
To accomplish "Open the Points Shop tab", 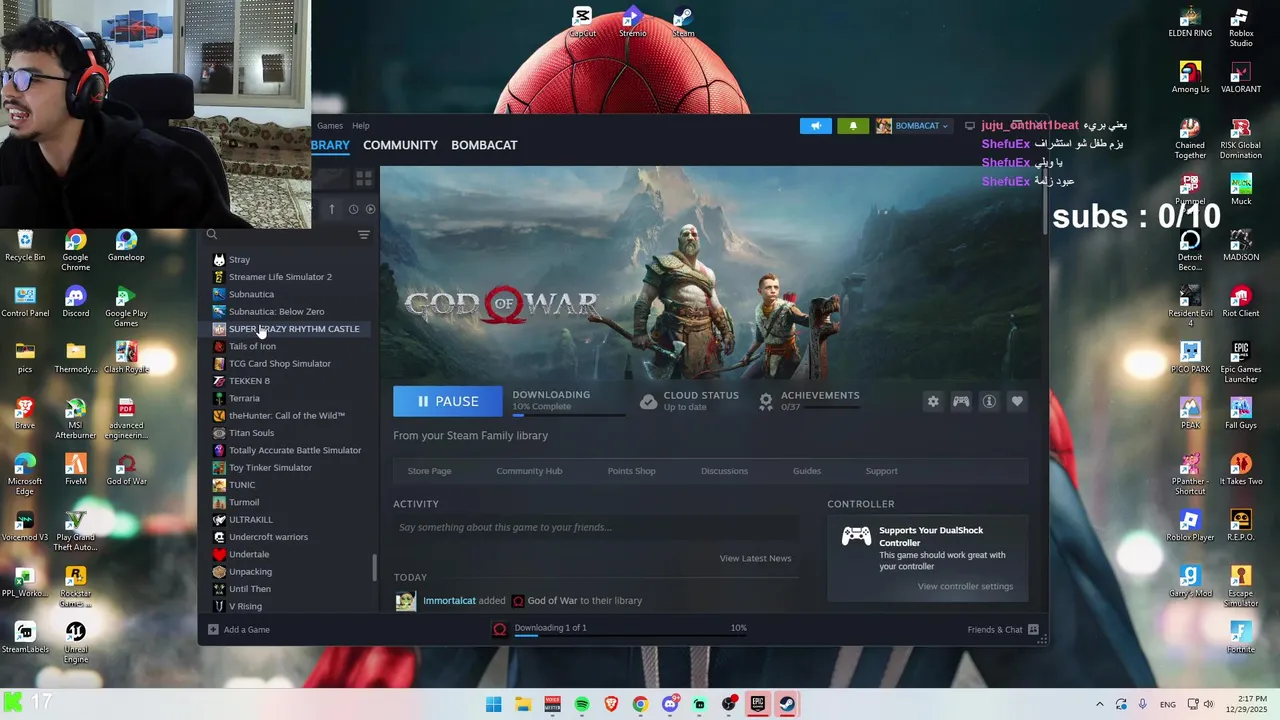I will (632, 471).
